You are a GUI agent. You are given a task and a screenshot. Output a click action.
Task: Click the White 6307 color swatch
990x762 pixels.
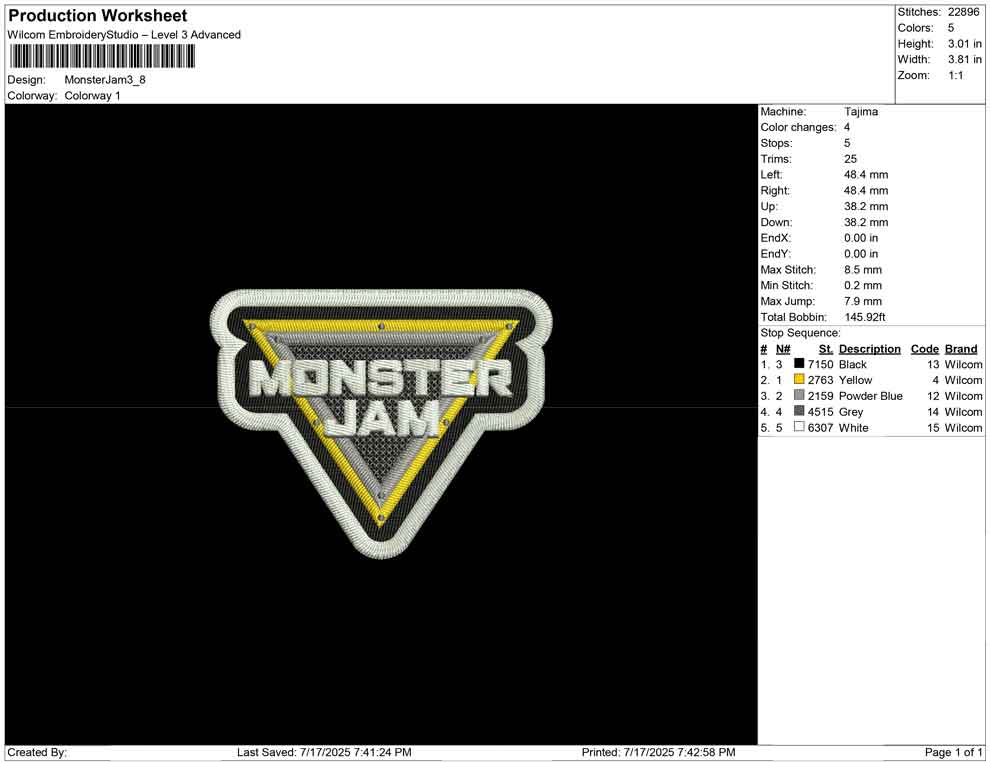pos(799,427)
